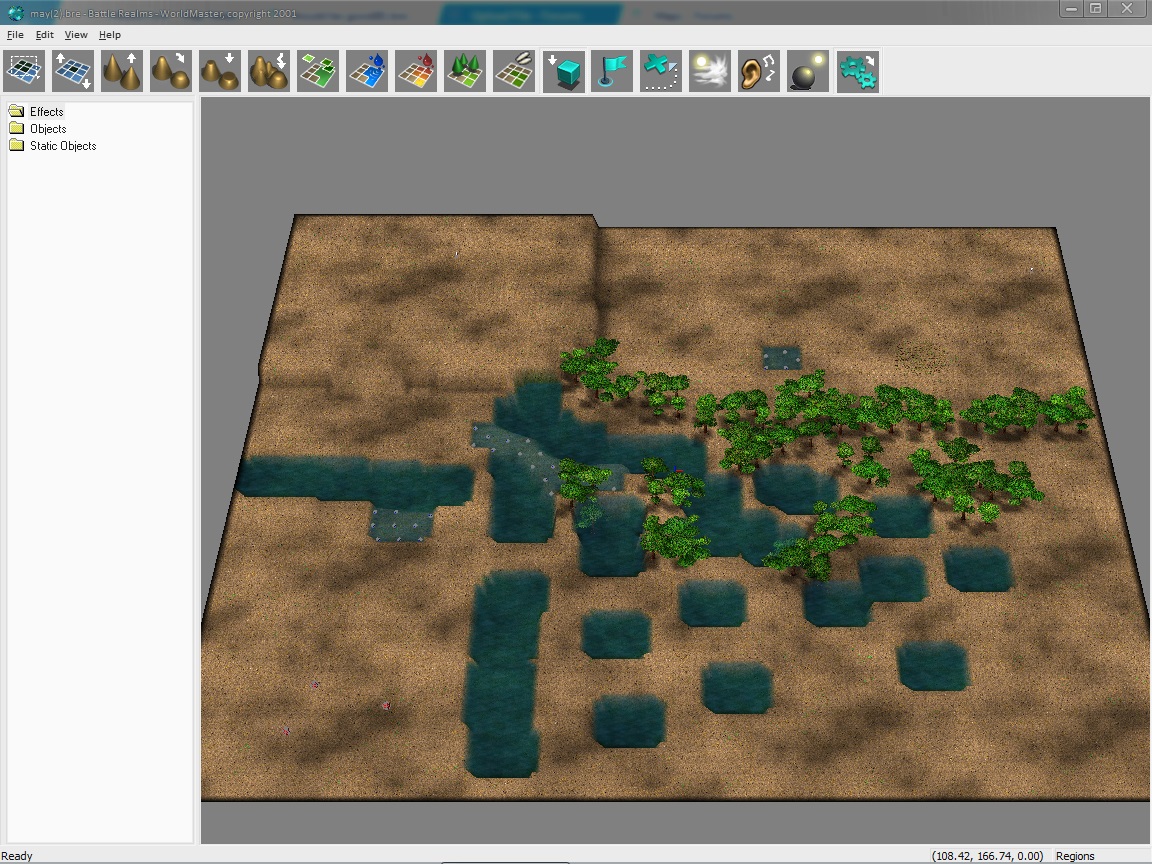1152x864 pixels.
Task: Open the ear sound effects tool
Action: (x=759, y=71)
